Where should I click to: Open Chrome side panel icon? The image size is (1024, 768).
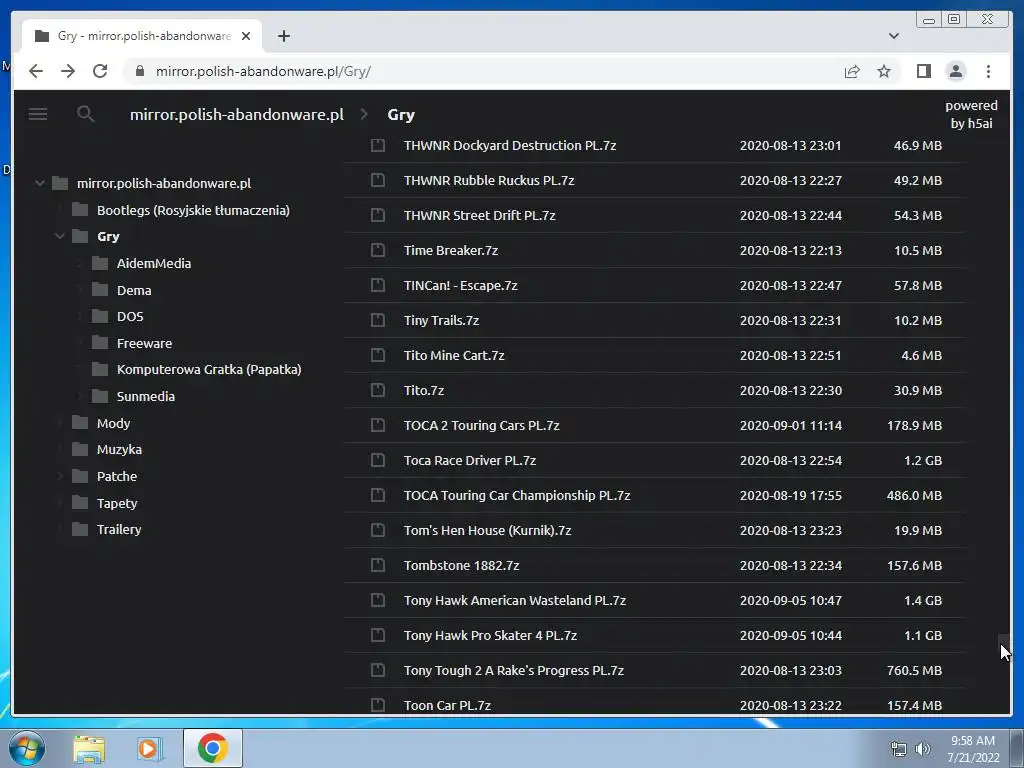click(x=923, y=71)
